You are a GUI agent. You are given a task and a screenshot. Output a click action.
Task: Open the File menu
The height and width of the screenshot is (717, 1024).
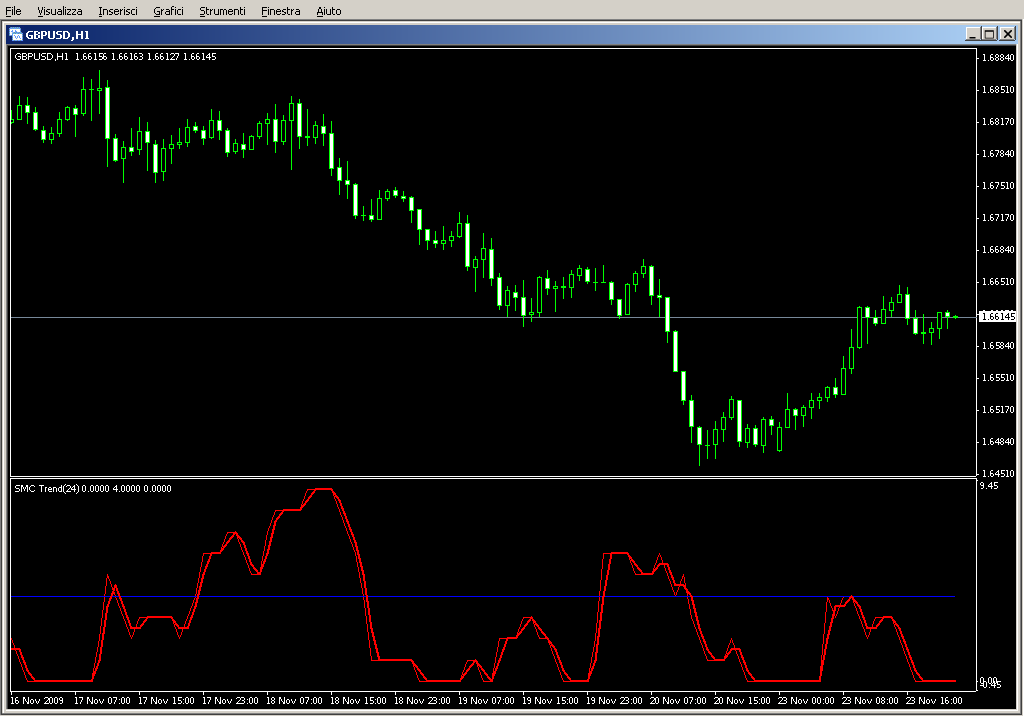[x=13, y=11]
